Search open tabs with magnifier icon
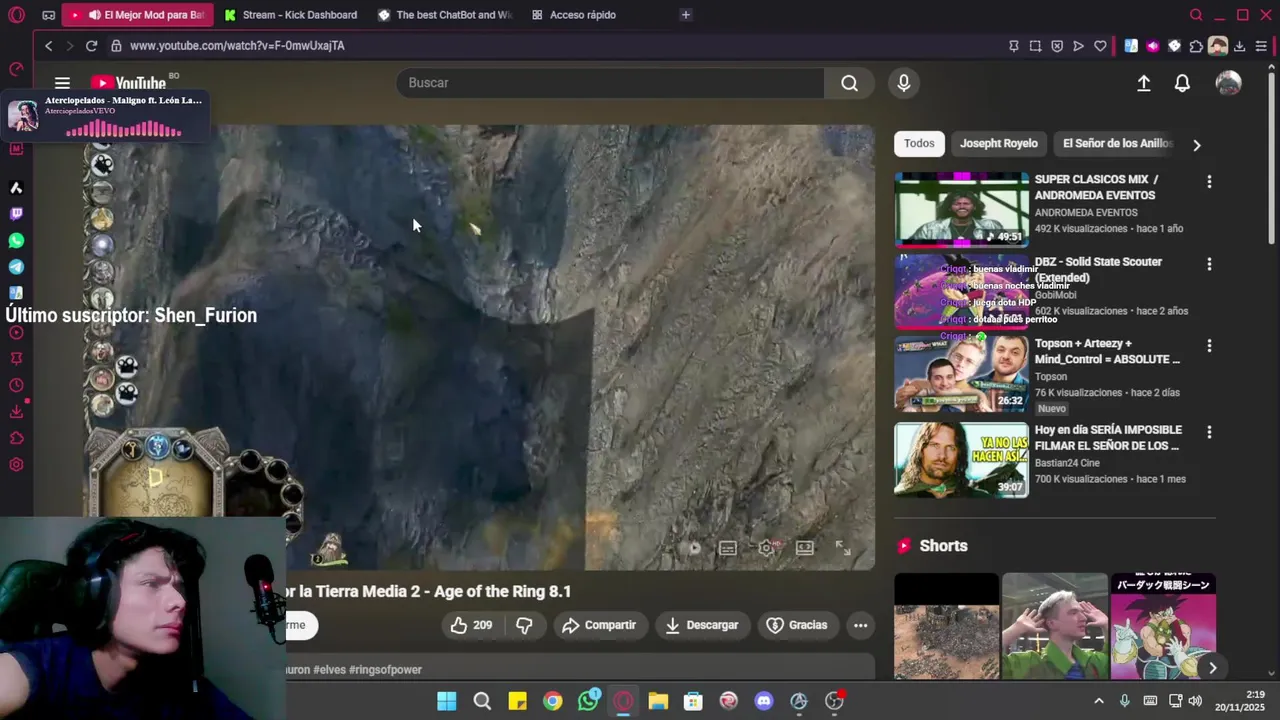The width and height of the screenshot is (1280, 720). point(1196,15)
